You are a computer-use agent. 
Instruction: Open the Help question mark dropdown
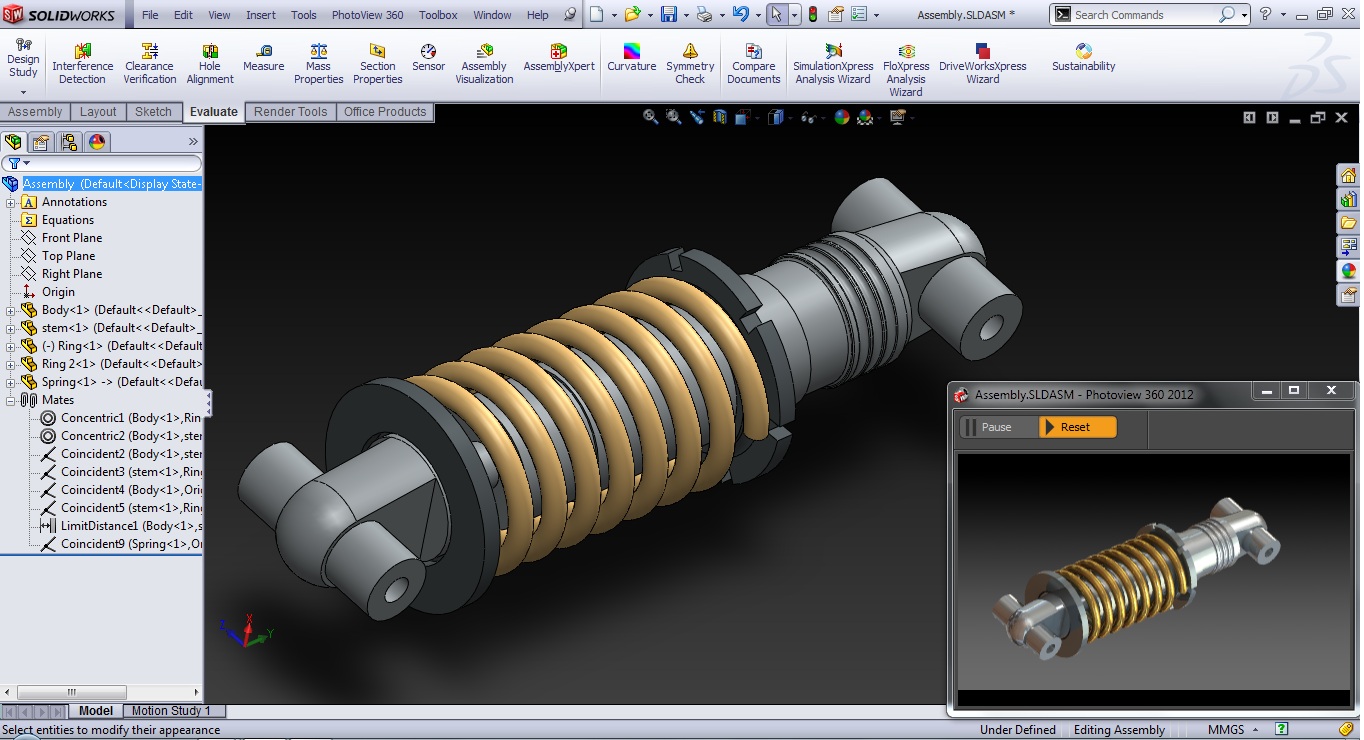(x=1283, y=15)
